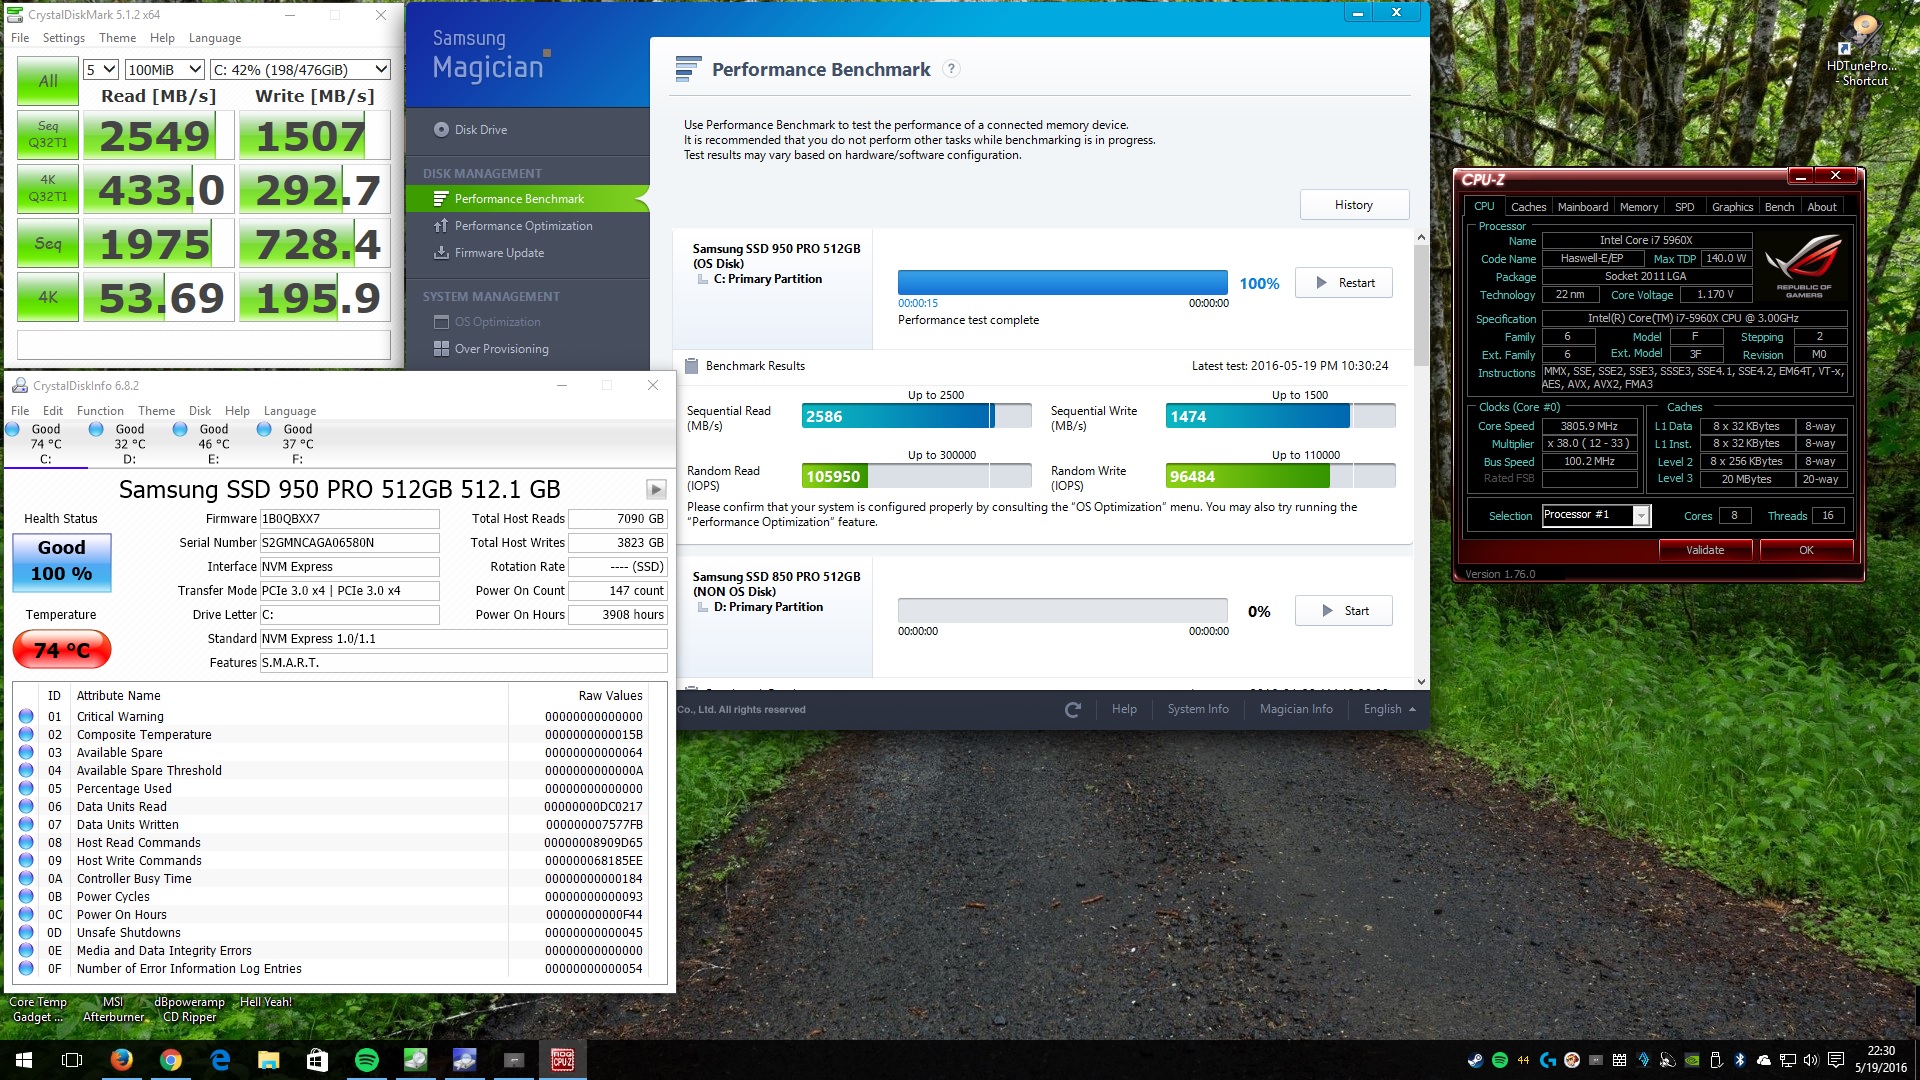Click the next-disk arrow in CrystalDiskInfo

click(656, 489)
